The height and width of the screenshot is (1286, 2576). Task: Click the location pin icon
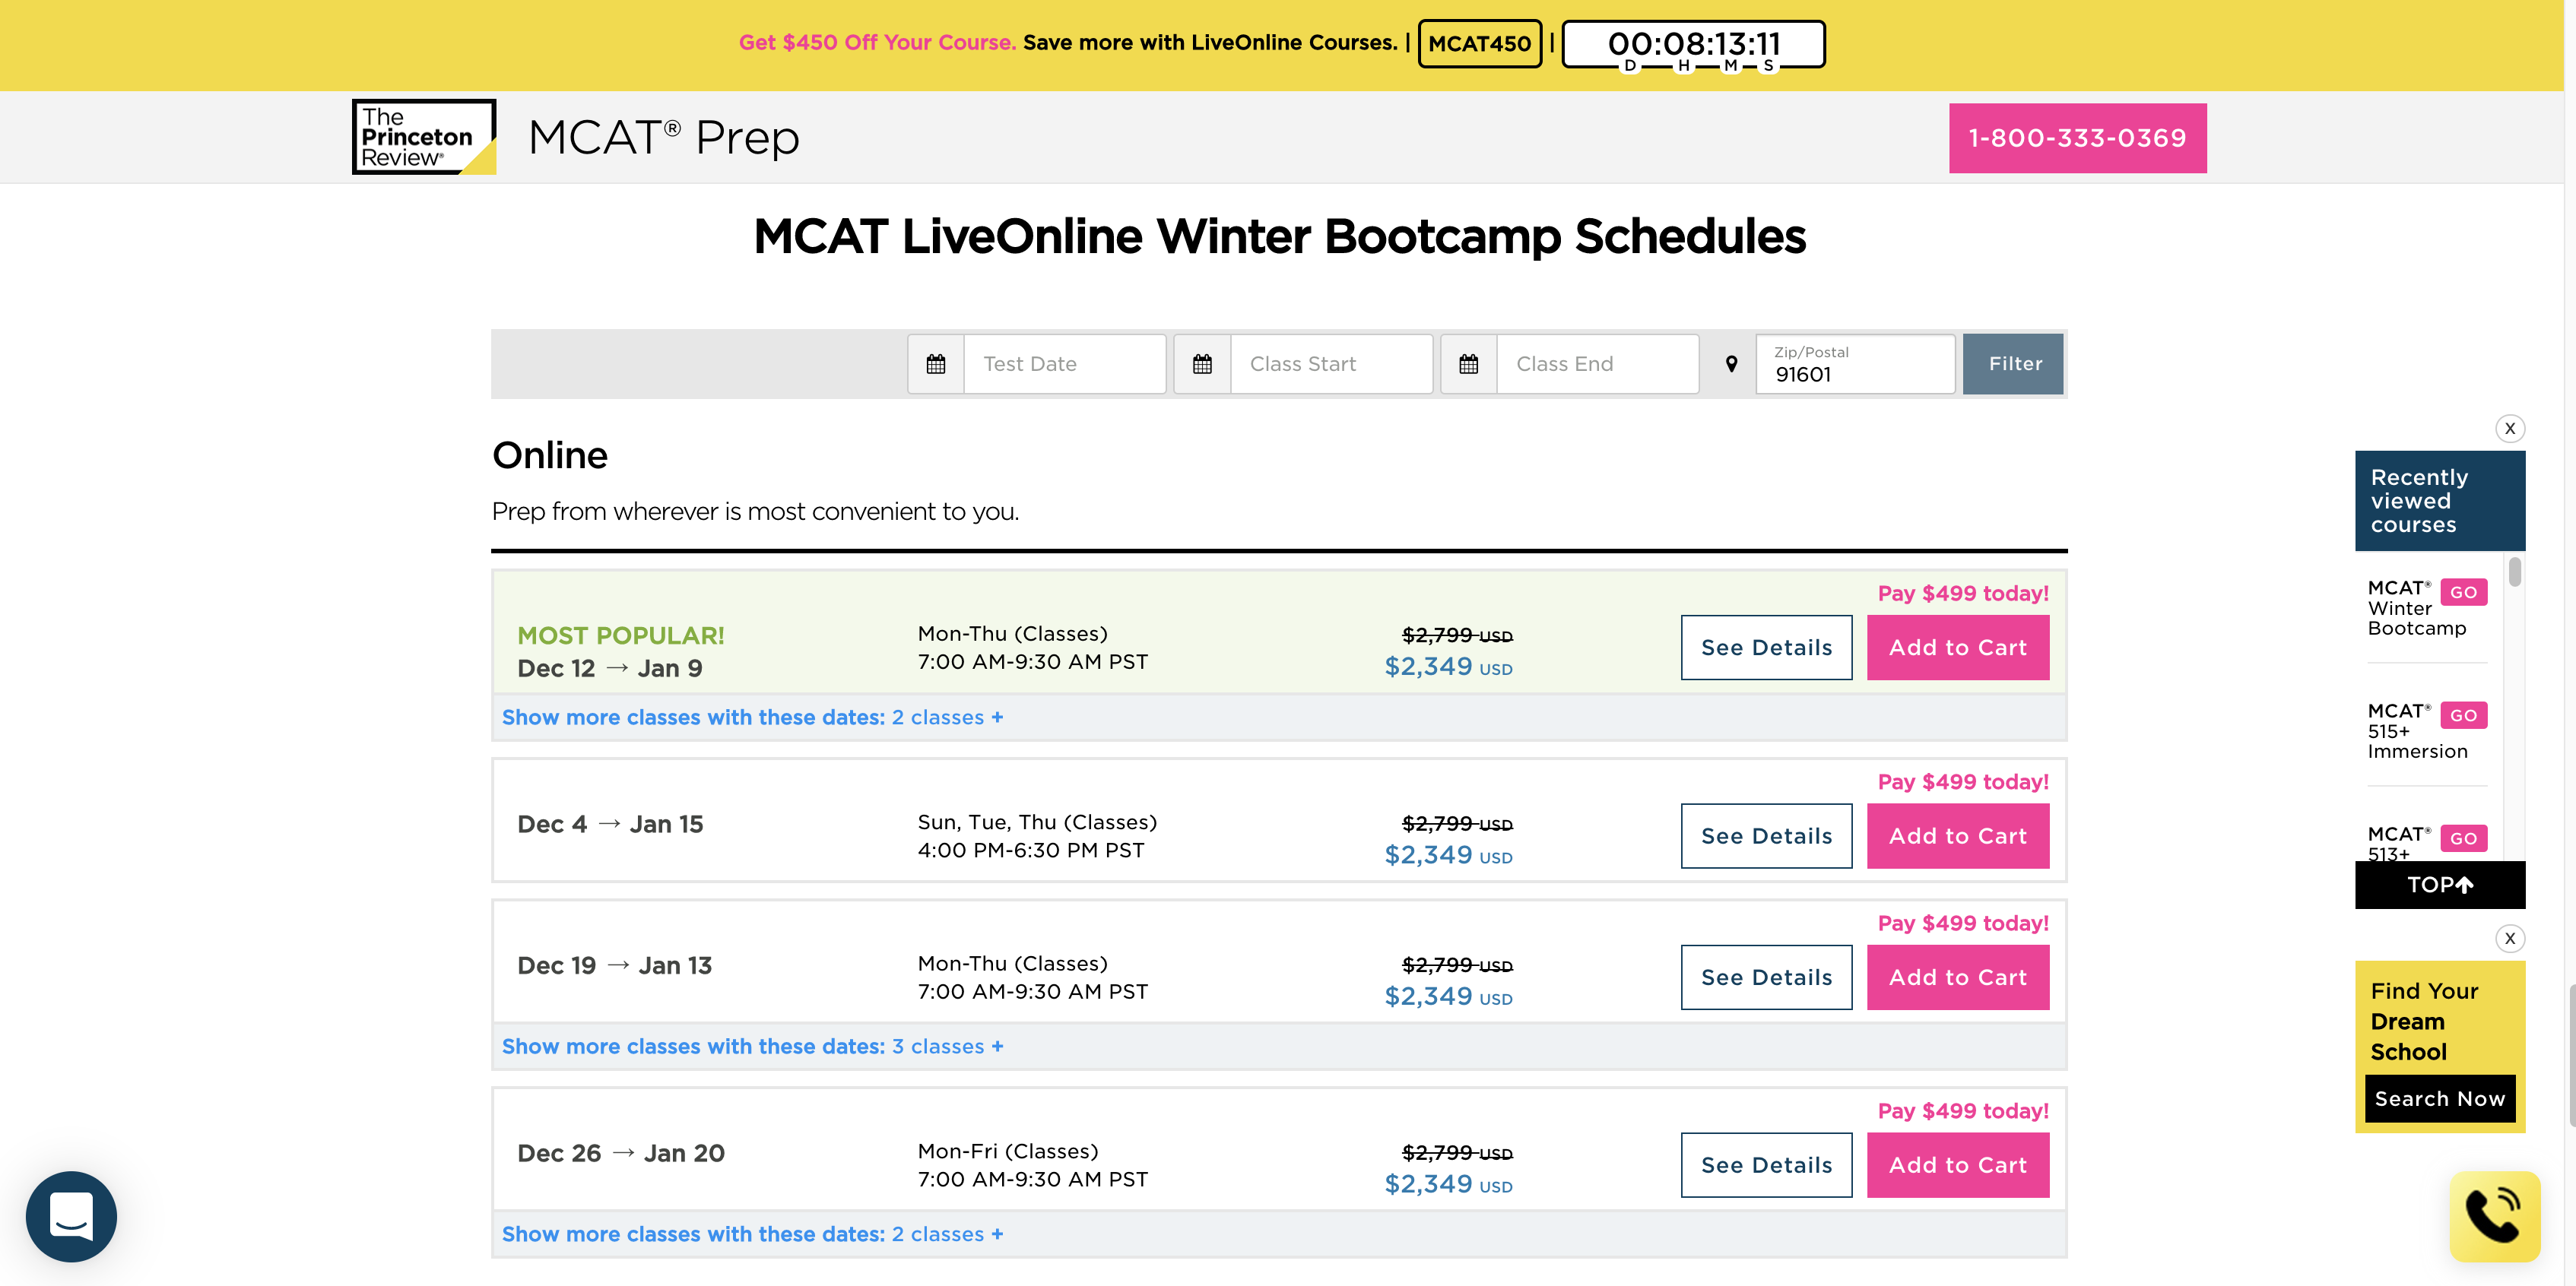click(1731, 364)
